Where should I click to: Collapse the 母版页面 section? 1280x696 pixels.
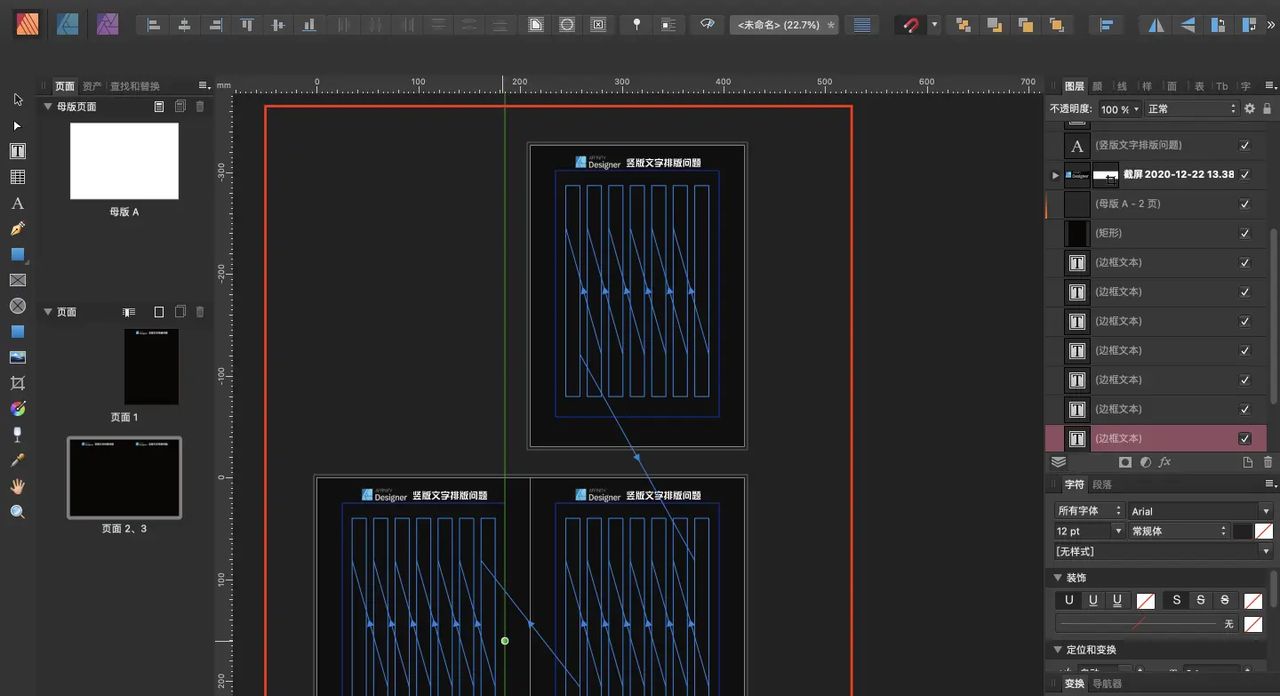click(47, 106)
